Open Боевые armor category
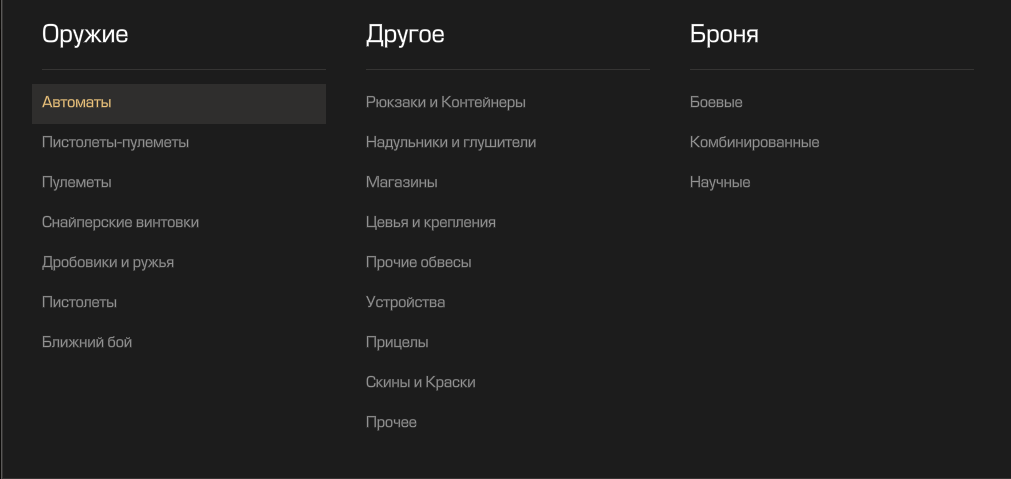The image size is (1011, 479). coord(716,103)
